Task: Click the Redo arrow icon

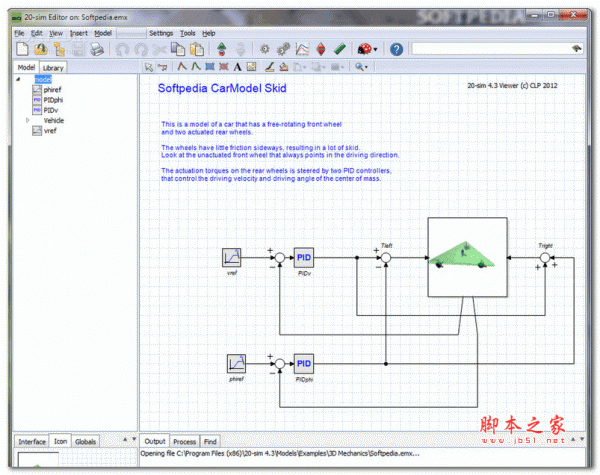Action: click(140, 49)
